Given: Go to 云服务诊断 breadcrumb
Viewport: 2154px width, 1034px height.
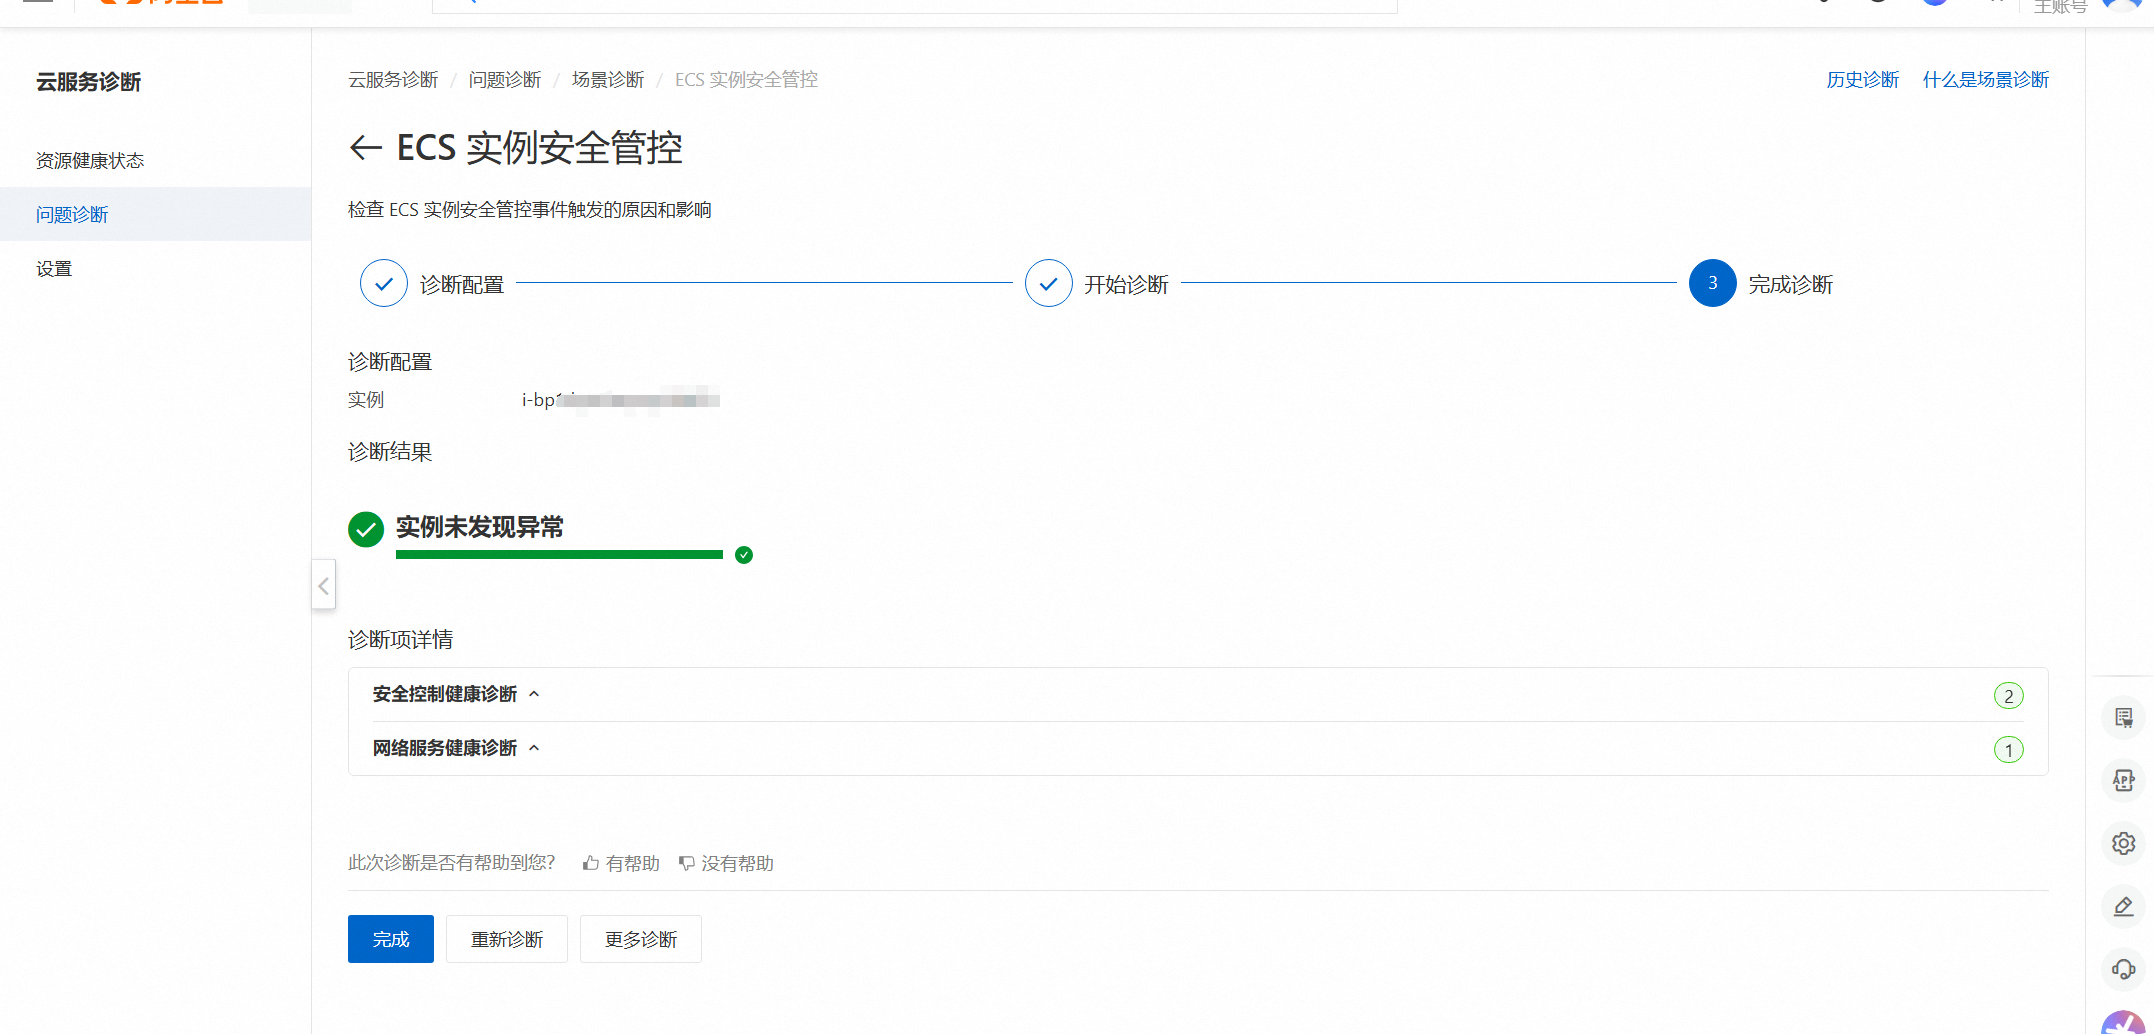Looking at the screenshot, I should click(x=393, y=79).
